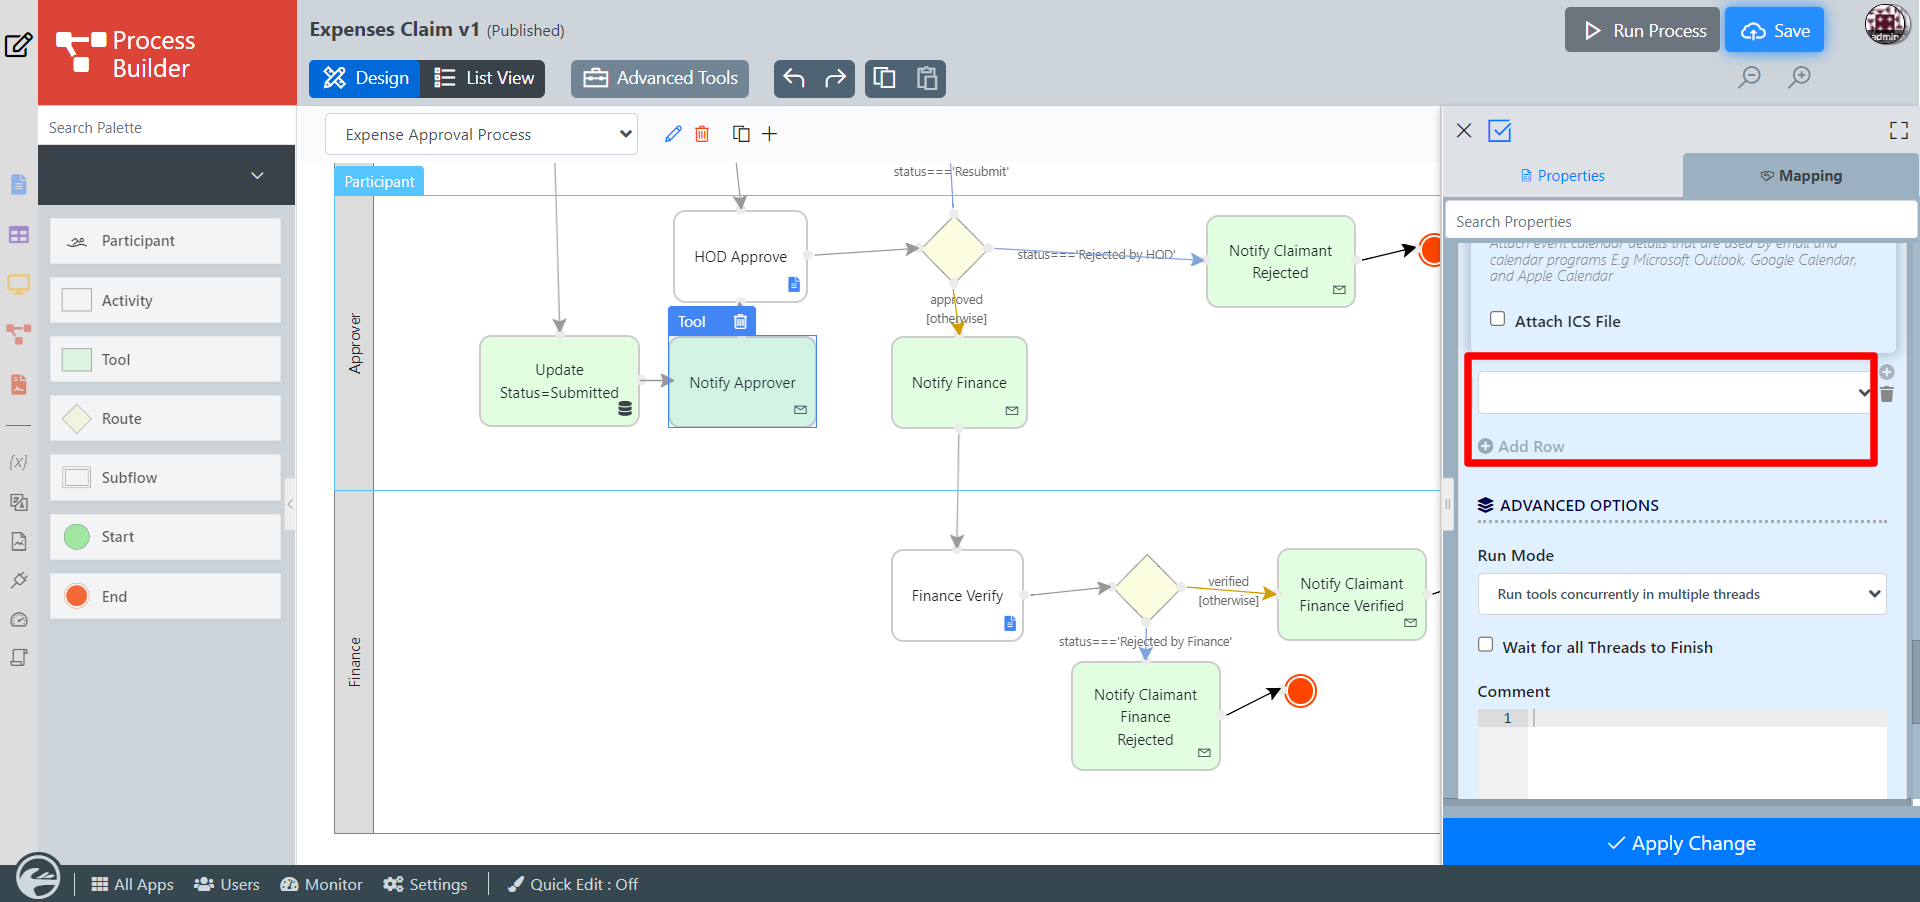Open the Run Mode dropdown
The image size is (1920, 902).
point(1681,594)
